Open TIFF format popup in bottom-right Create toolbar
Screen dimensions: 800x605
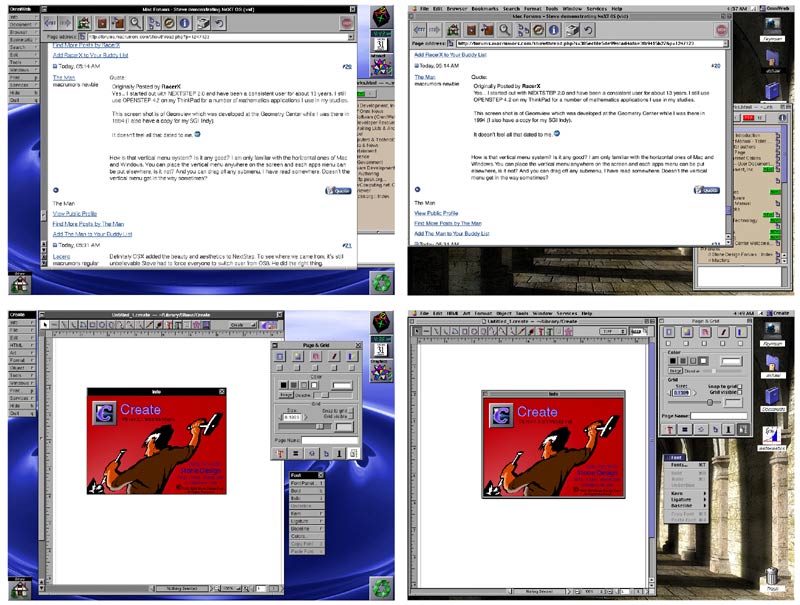(613, 332)
